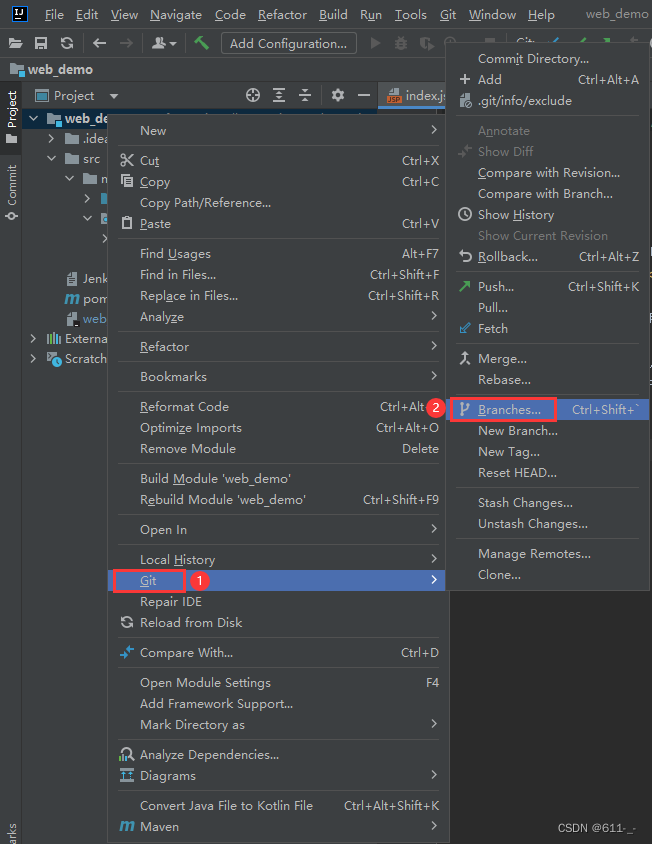Select Compare With... option

[x=279, y=652]
